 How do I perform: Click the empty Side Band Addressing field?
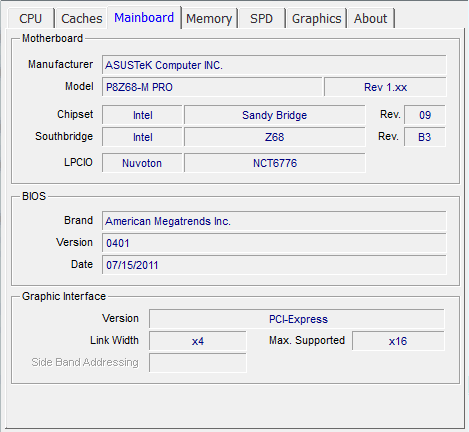pyautogui.click(x=198, y=363)
